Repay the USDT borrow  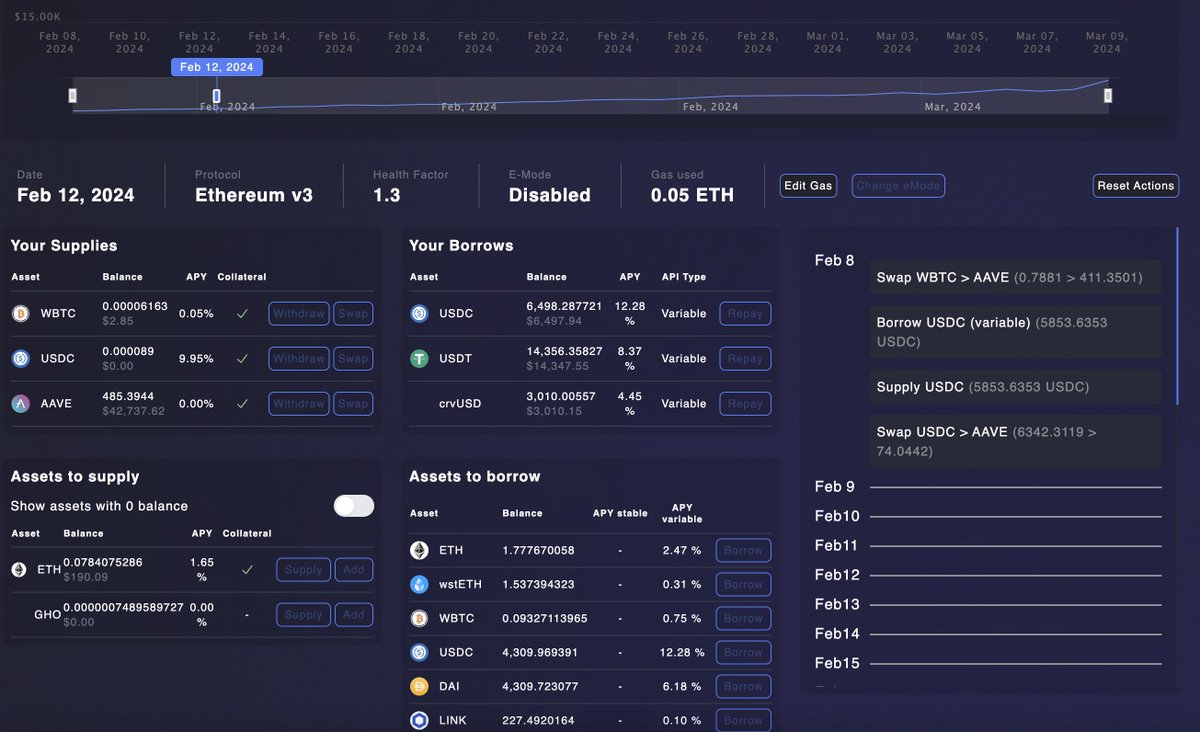pos(745,359)
